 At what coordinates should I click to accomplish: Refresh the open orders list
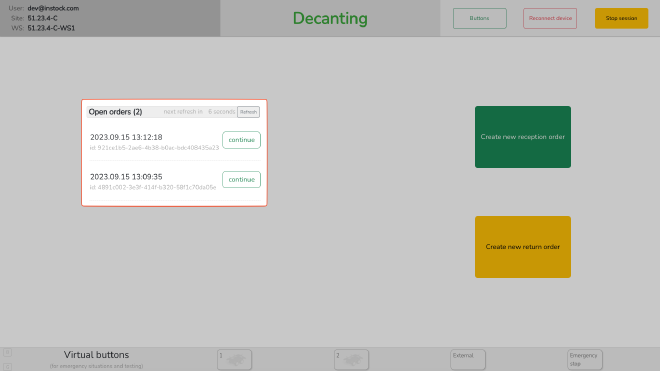point(248,112)
